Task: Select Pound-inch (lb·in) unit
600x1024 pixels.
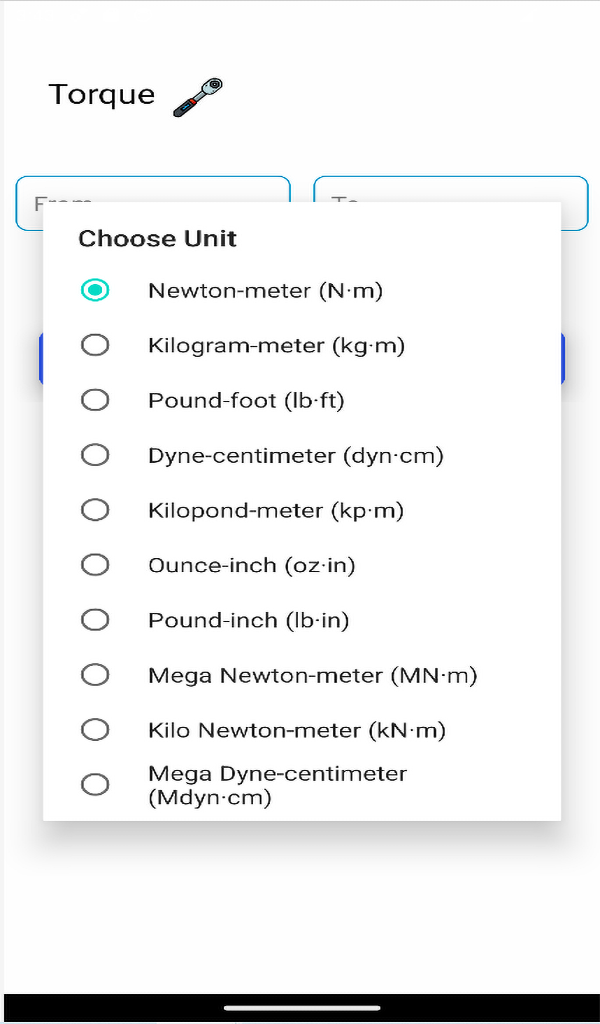Action: coord(95,619)
